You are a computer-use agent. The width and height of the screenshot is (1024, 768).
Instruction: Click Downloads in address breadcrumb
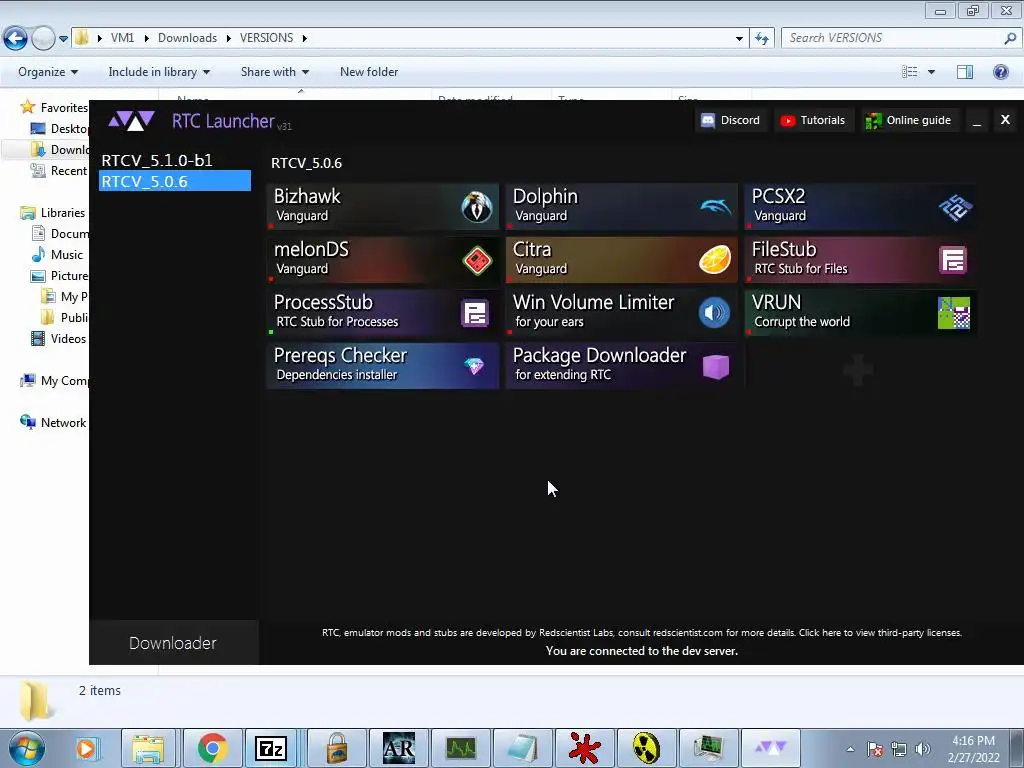pos(187,38)
